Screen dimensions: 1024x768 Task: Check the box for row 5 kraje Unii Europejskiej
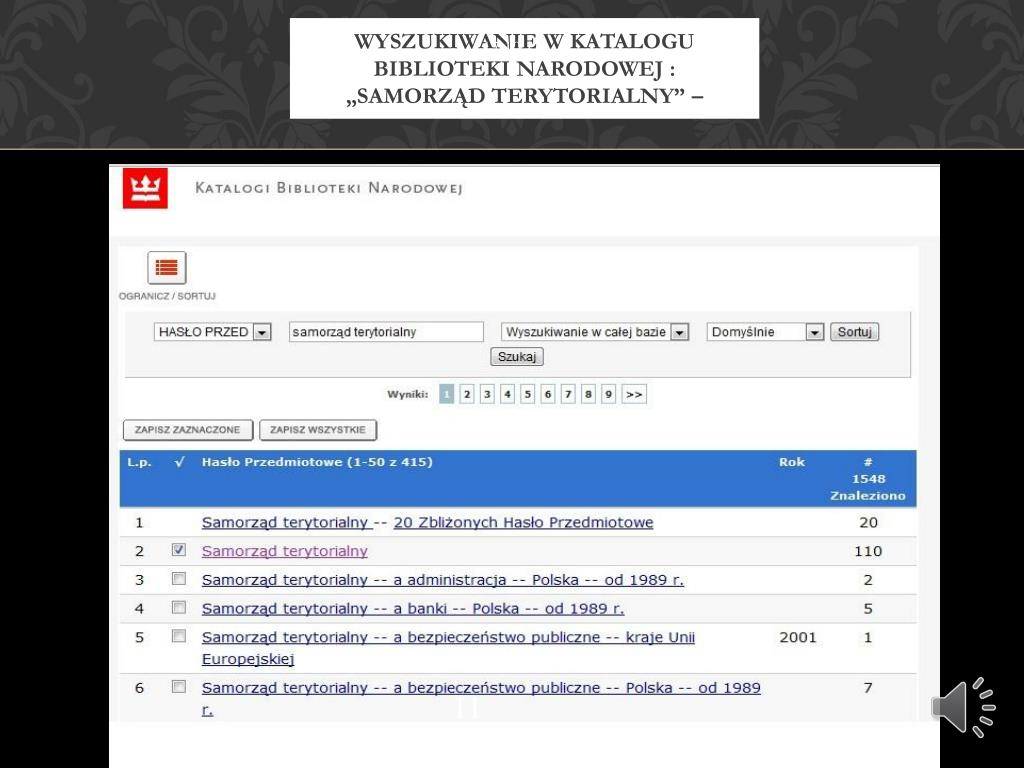[x=178, y=636]
